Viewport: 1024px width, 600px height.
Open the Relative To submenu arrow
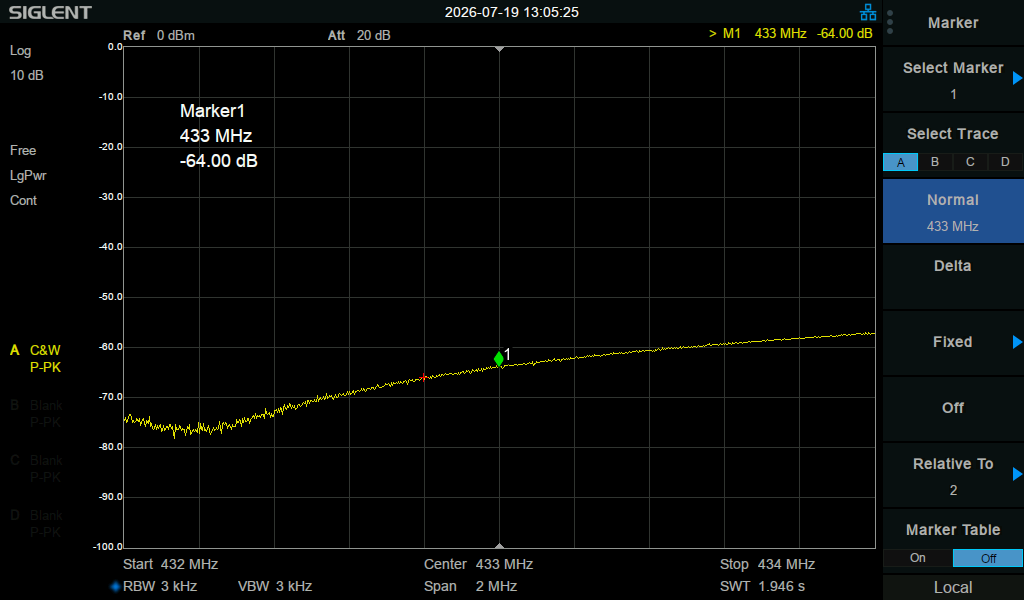coord(1017,474)
